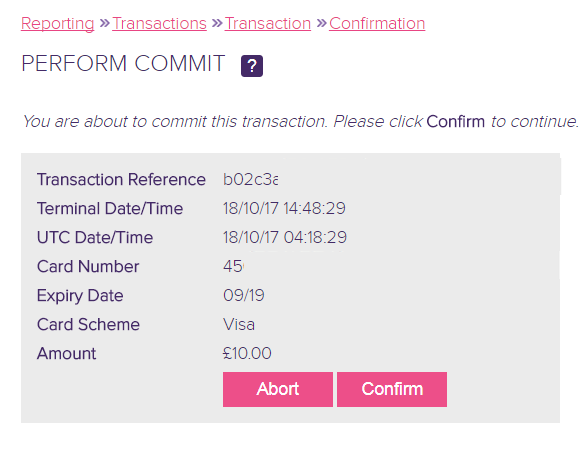The image size is (581, 460).
Task: Click bold Confirm word in instruction text
Action: (x=455, y=122)
